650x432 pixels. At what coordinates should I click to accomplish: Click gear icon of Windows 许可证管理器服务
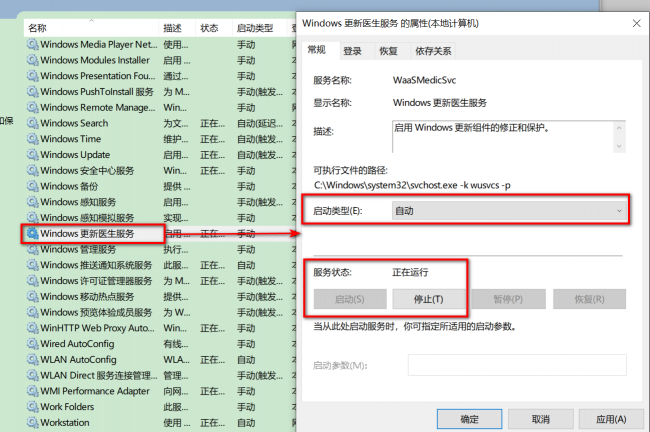point(33,281)
